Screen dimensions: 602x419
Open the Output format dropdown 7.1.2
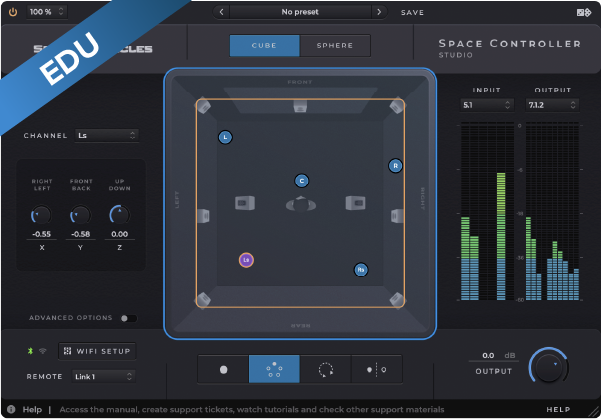click(548, 104)
